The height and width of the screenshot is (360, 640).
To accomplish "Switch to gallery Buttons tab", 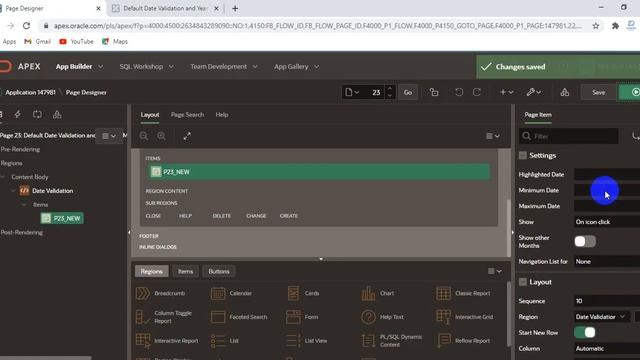I will (x=219, y=271).
